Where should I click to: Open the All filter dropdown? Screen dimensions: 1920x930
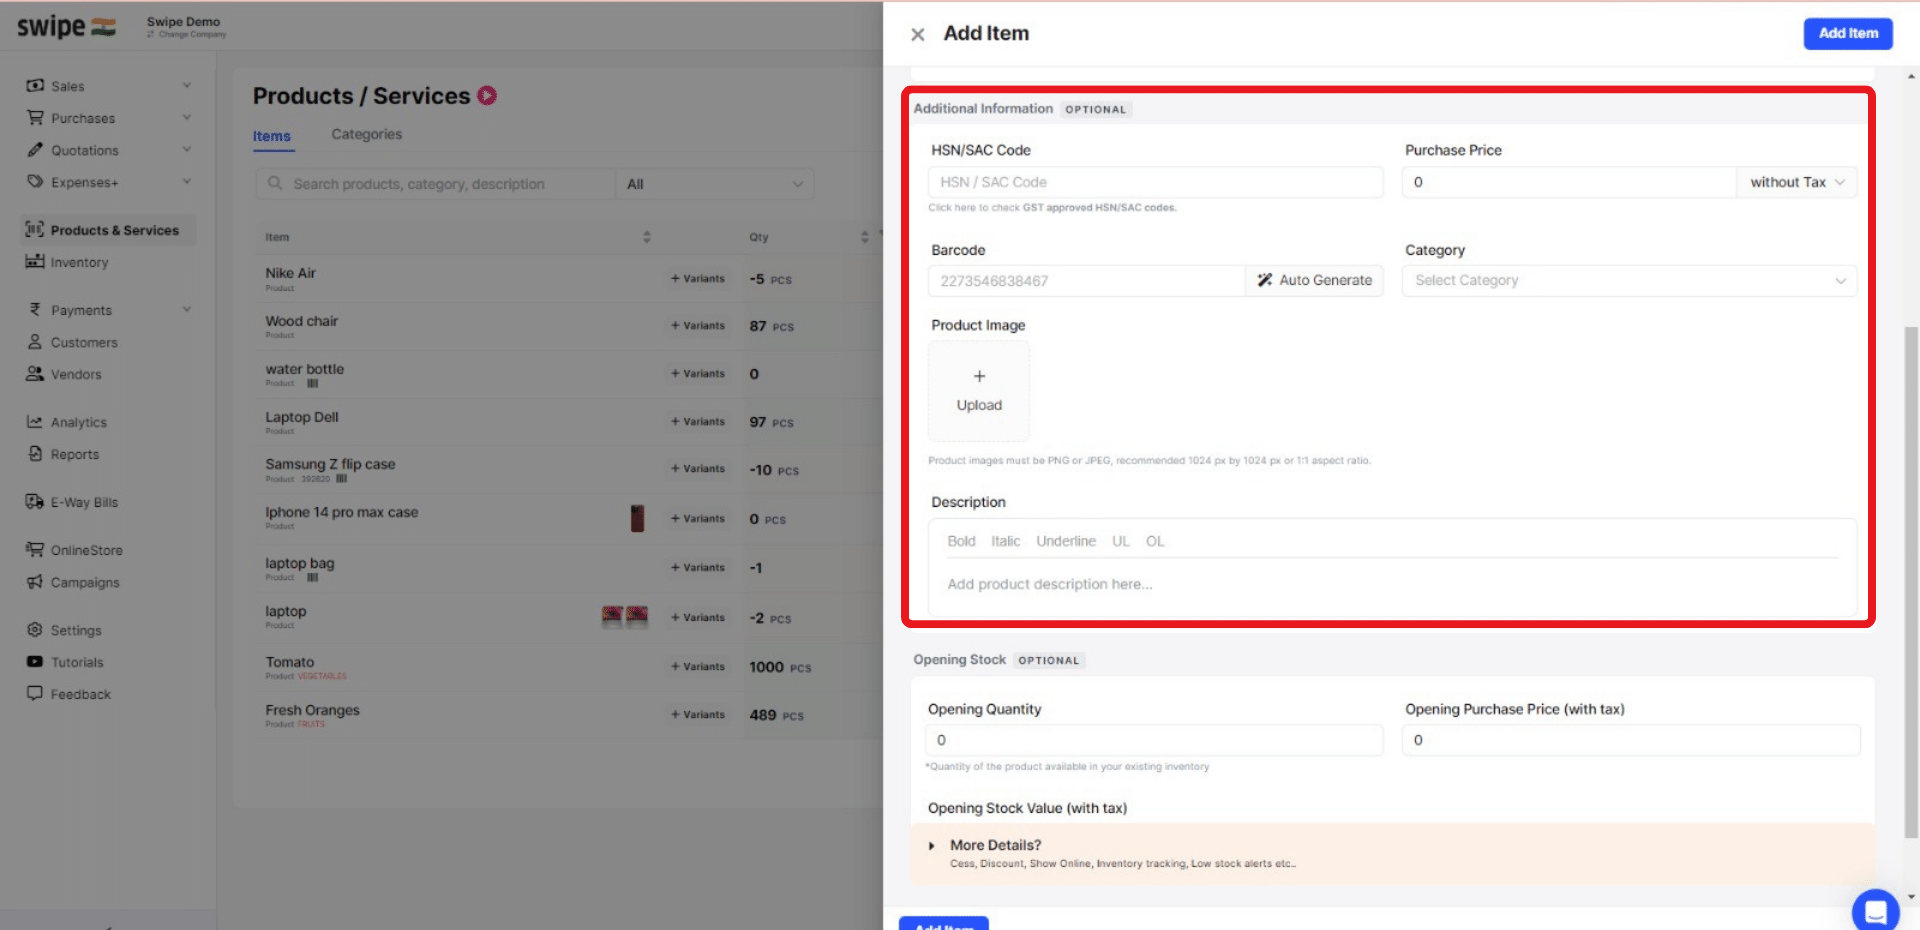click(x=714, y=184)
